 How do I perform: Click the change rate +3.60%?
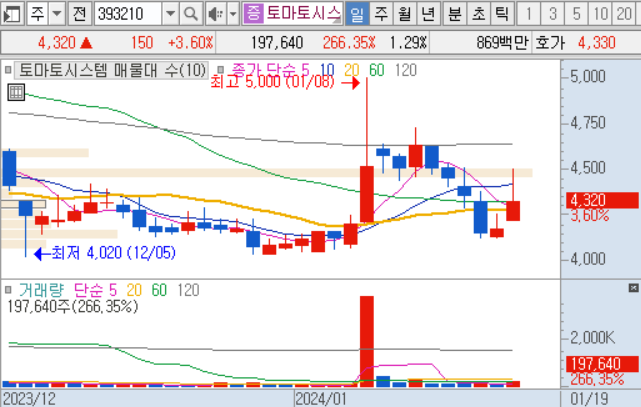click(191, 42)
